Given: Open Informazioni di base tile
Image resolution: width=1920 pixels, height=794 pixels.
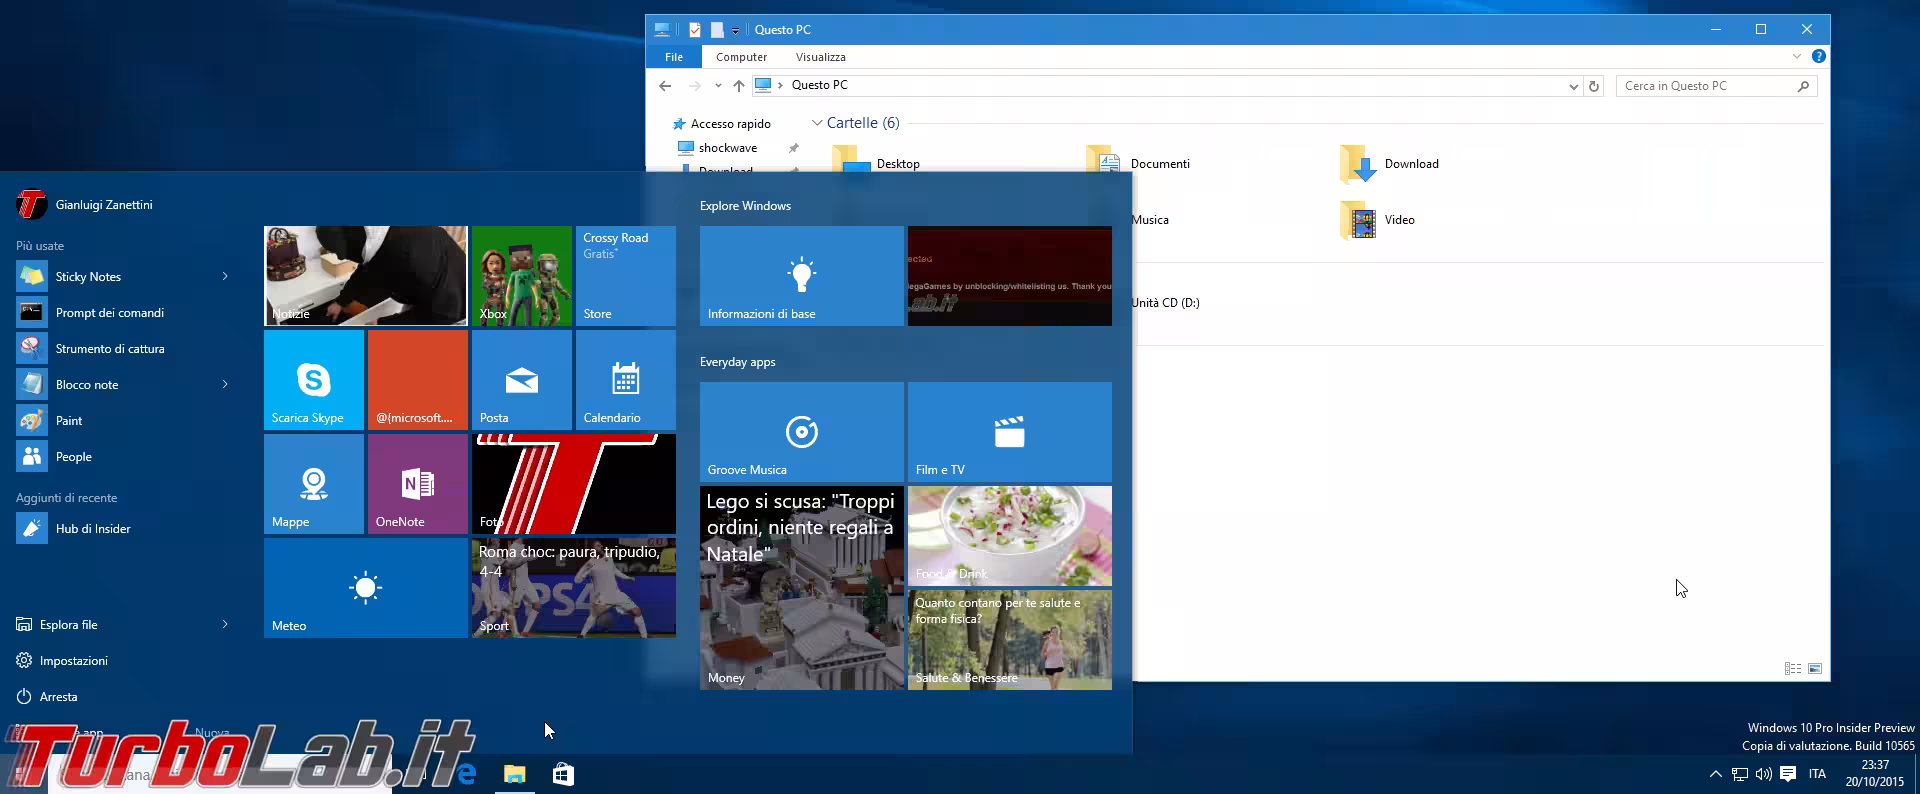Looking at the screenshot, I should (802, 276).
